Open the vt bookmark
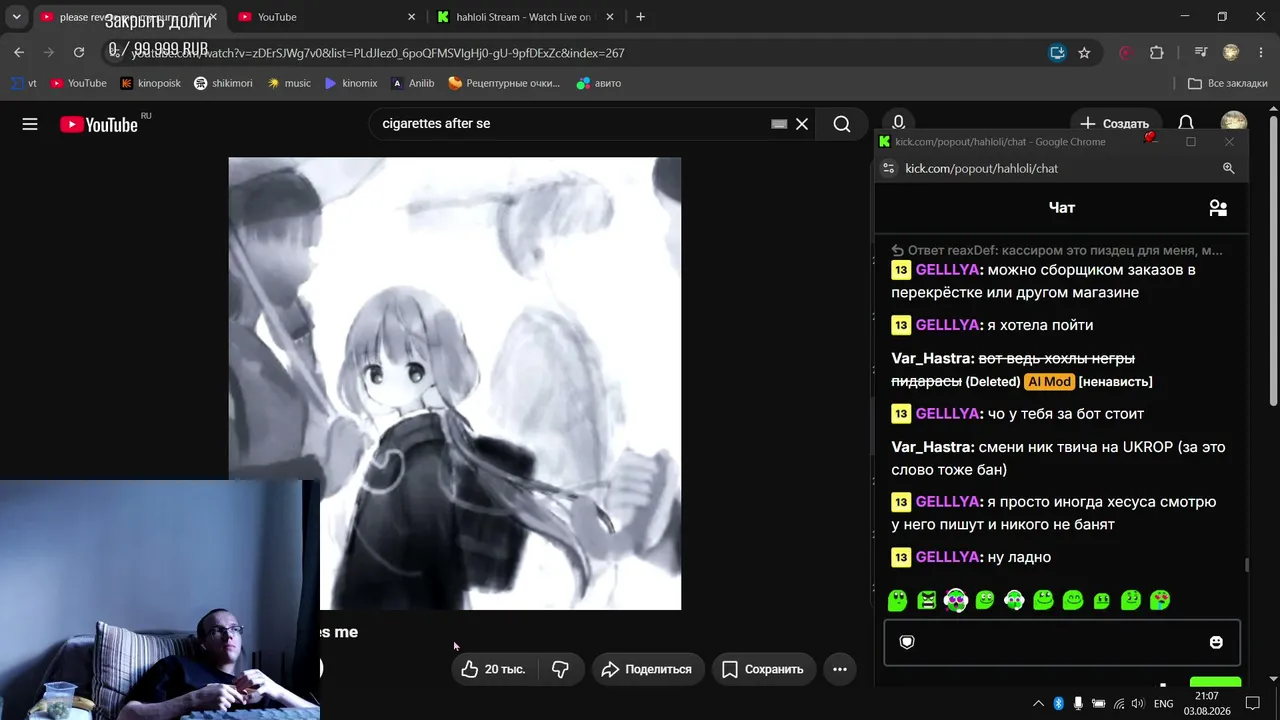The image size is (1280, 720). [24, 83]
